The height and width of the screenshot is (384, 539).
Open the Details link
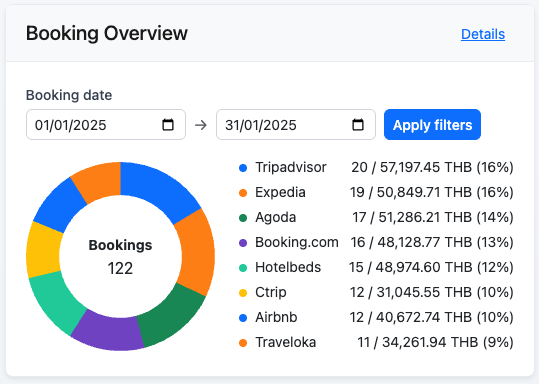coord(483,34)
